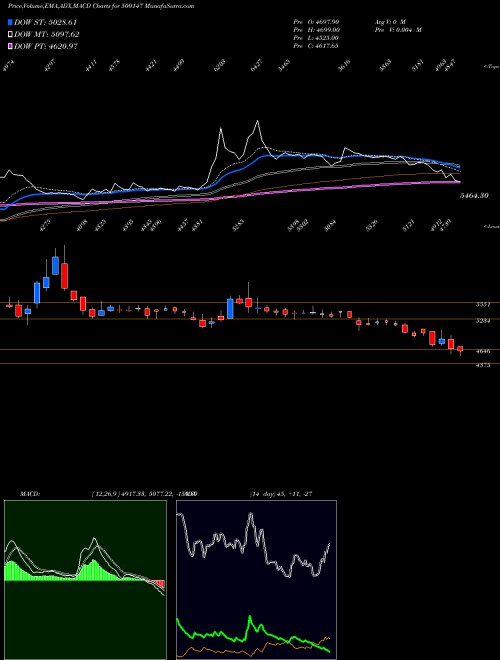The width and height of the screenshot is (500, 660).
Task: Click the 5616 top label above chart
Action: pyautogui.click(x=344, y=66)
